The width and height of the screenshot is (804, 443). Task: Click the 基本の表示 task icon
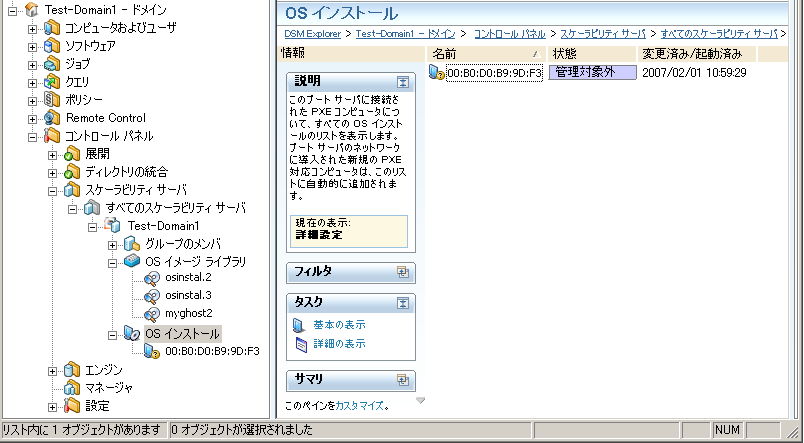click(299, 325)
